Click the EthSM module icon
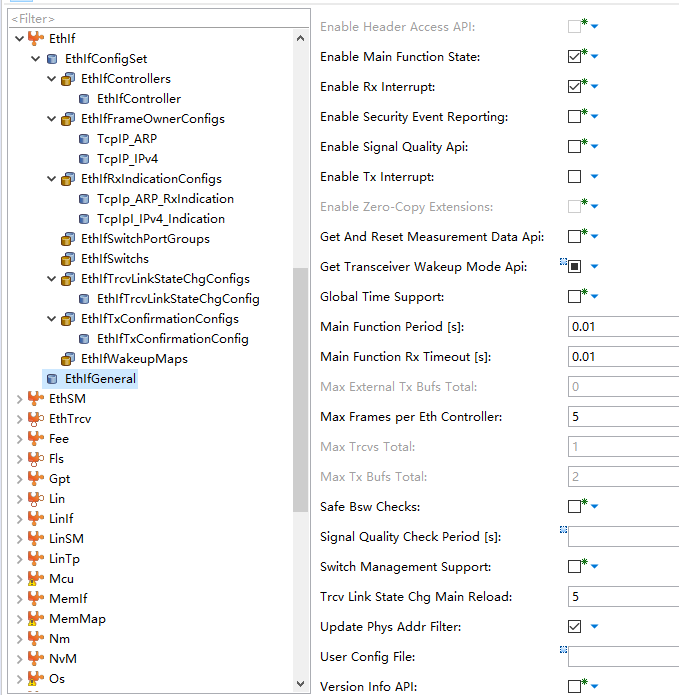 [x=36, y=398]
